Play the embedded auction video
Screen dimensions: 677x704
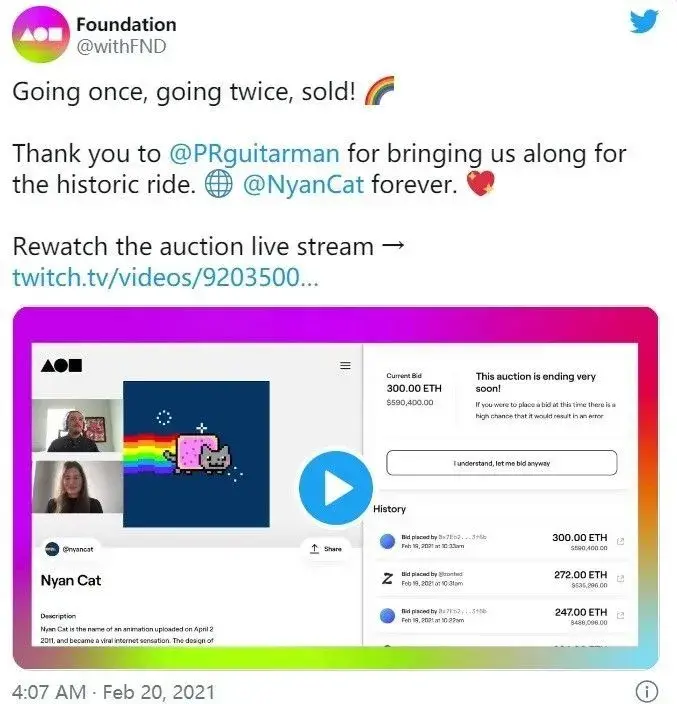[336, 488]
